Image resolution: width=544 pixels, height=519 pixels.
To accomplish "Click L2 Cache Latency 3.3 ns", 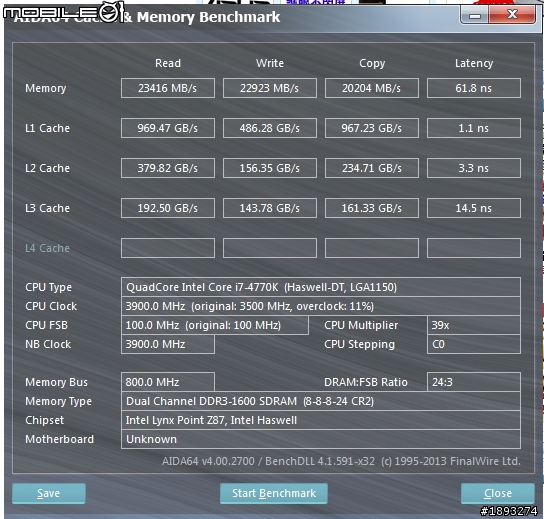I will 474,168.
